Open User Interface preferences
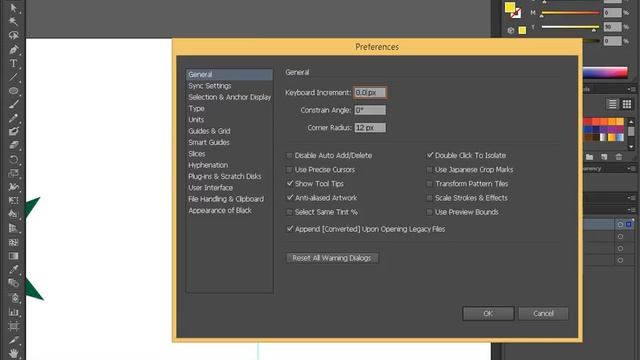Viewport: 640px width, 360px height. point(210,188)
